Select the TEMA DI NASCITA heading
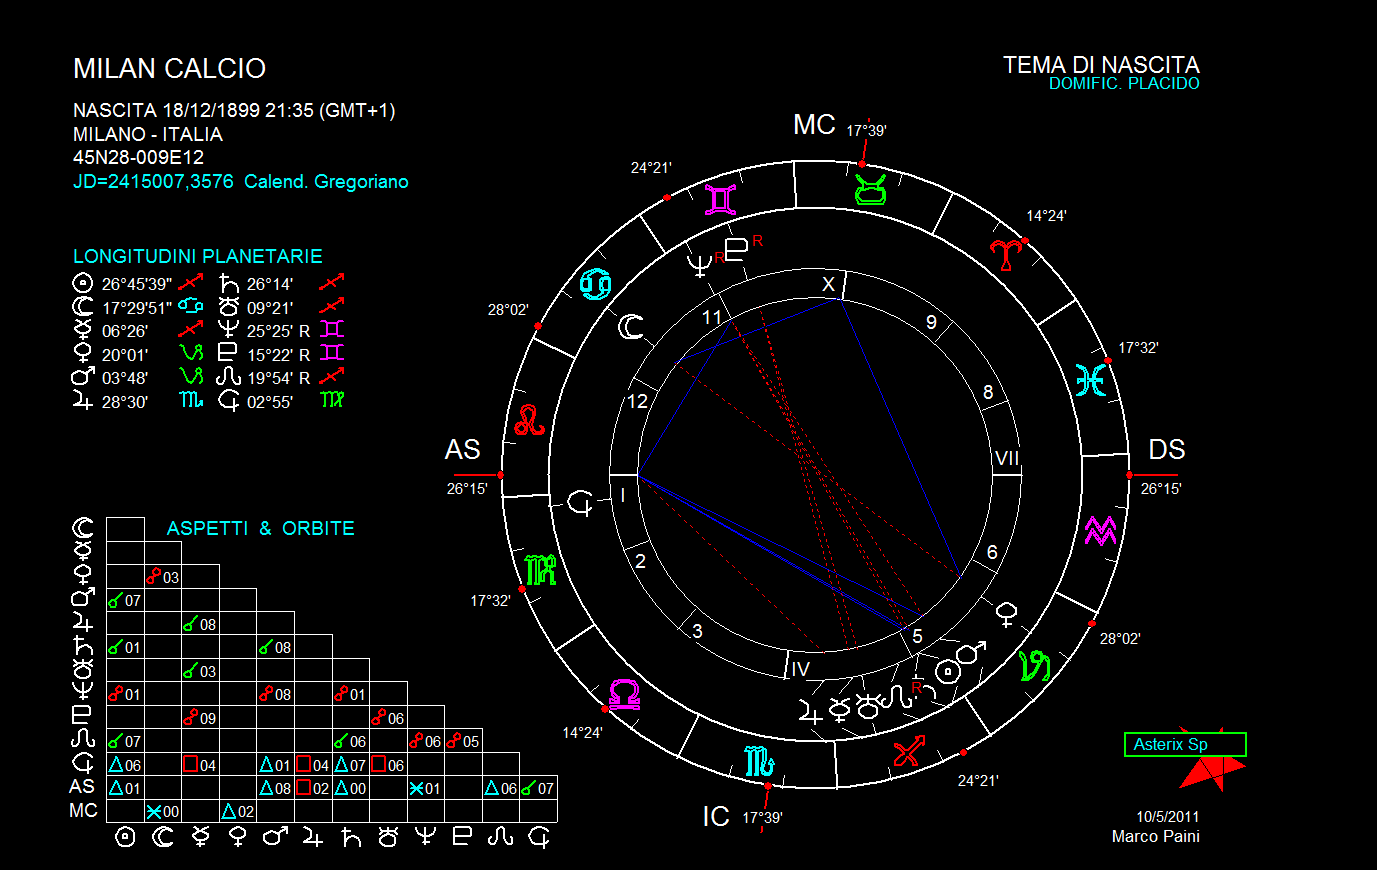1377x870 pixels. (1101, 65)
